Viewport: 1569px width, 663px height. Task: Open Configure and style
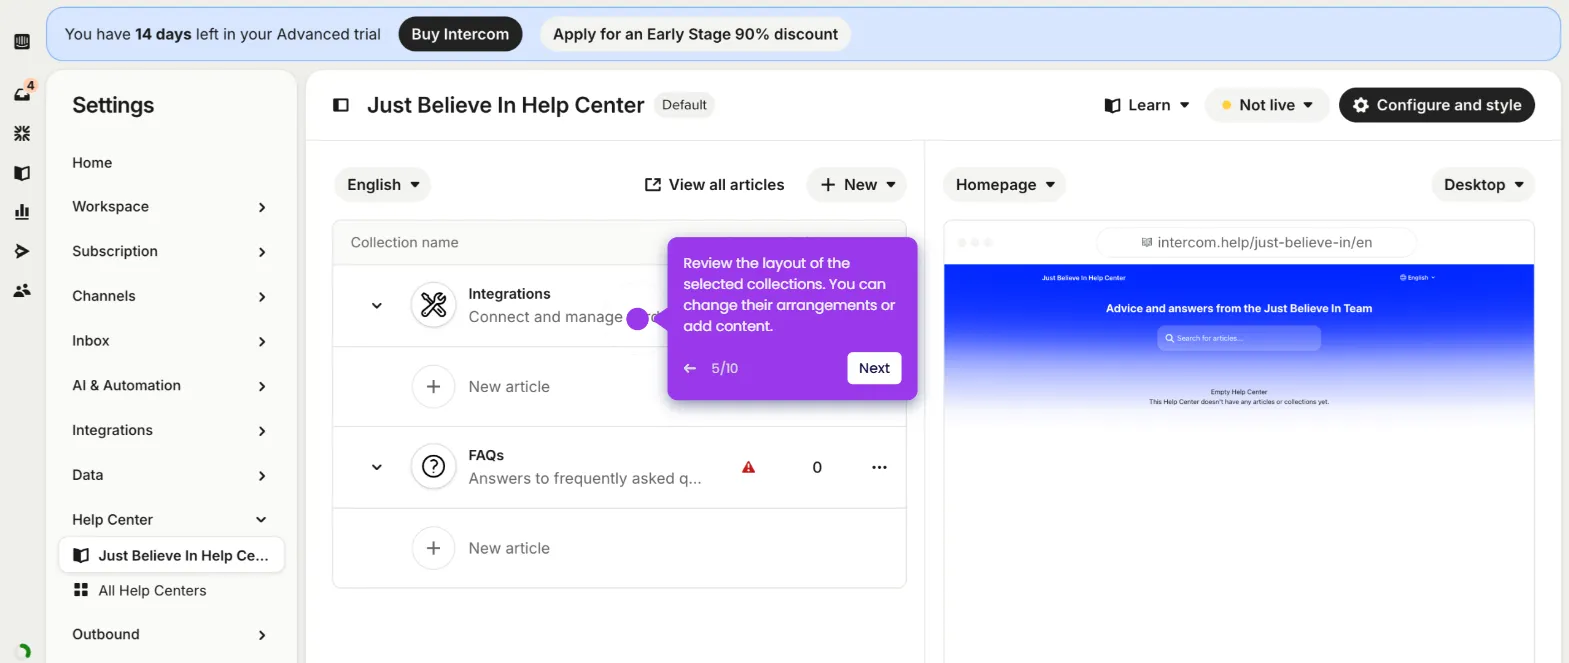(x=1436, y=105)
